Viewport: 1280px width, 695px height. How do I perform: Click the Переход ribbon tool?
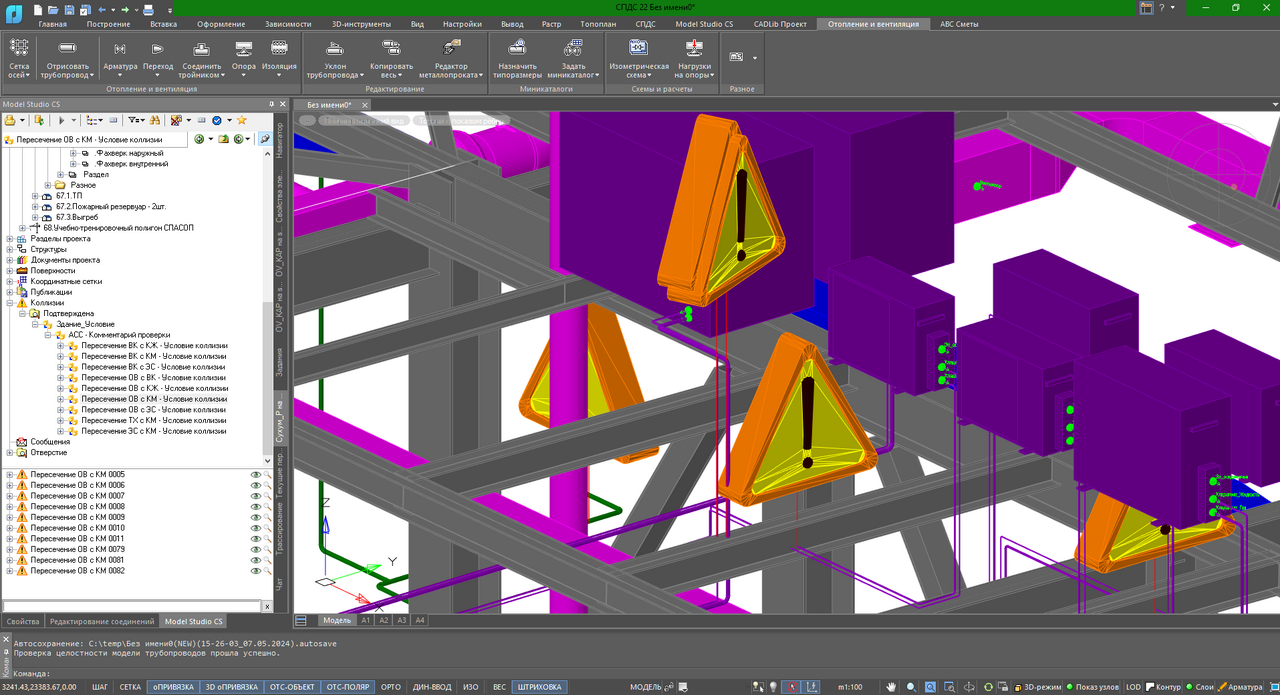[158, 58]
